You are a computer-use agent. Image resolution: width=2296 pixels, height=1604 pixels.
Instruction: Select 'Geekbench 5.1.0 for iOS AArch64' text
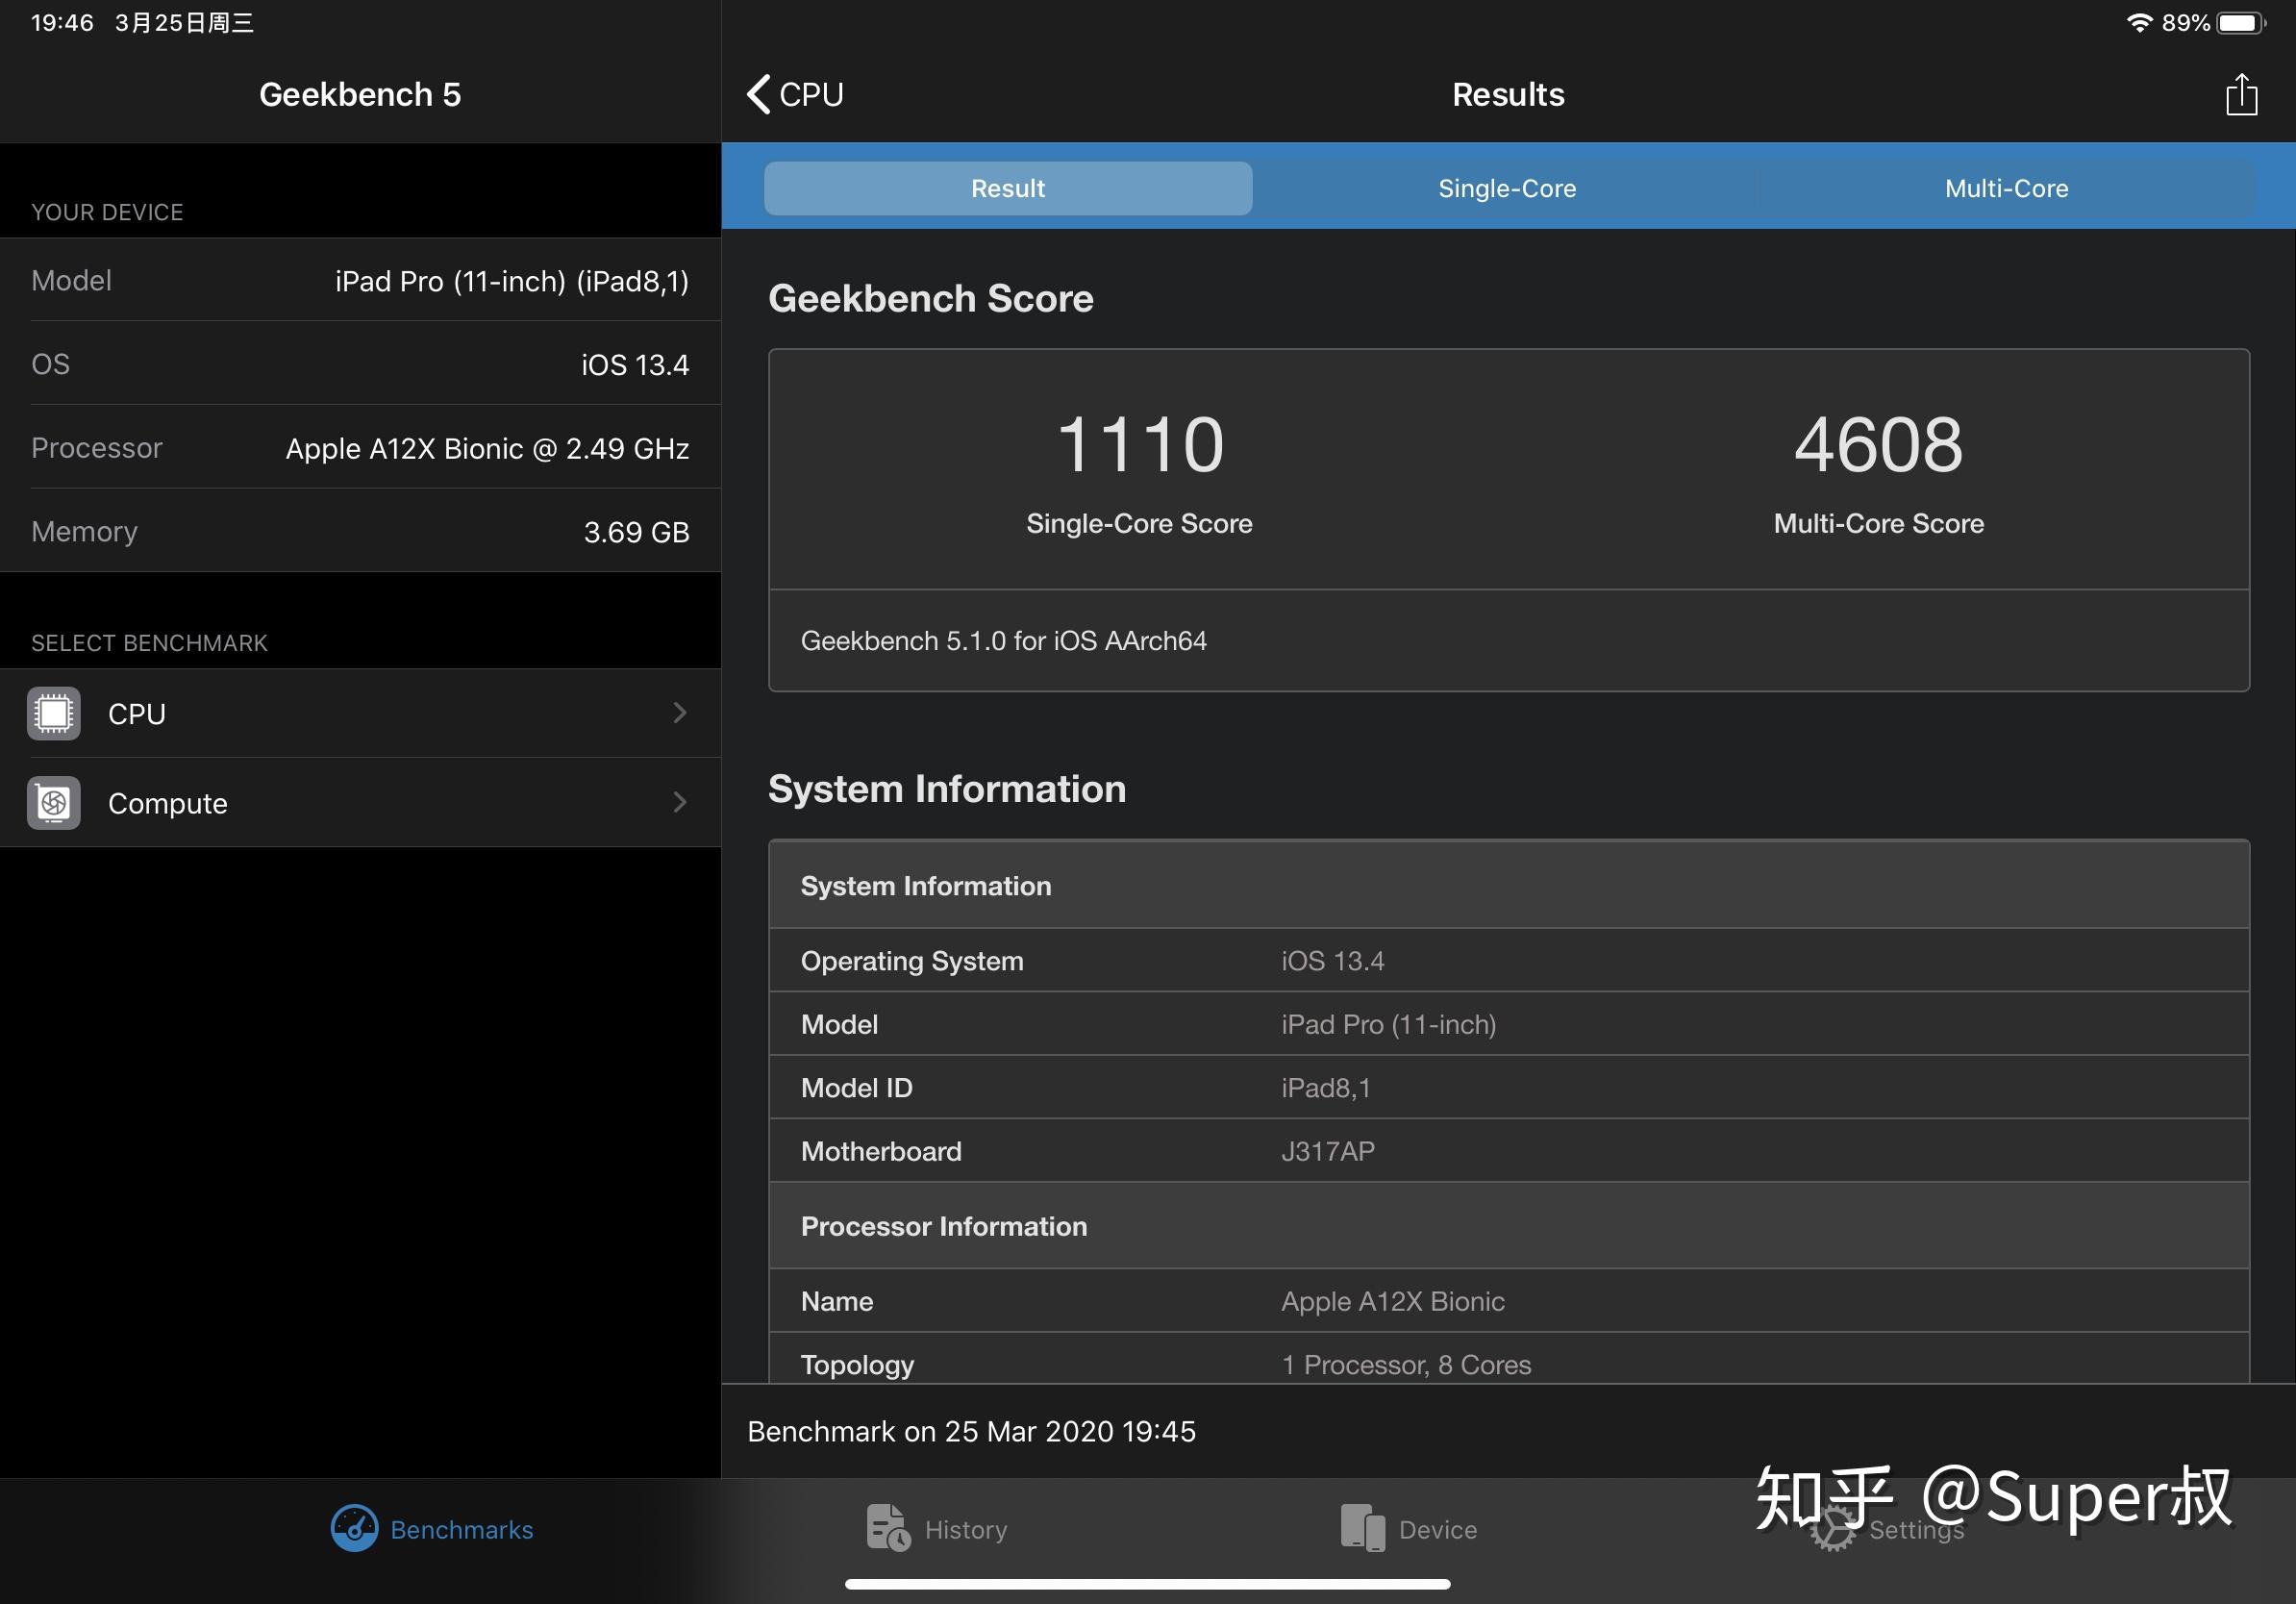pos(1004,640)
